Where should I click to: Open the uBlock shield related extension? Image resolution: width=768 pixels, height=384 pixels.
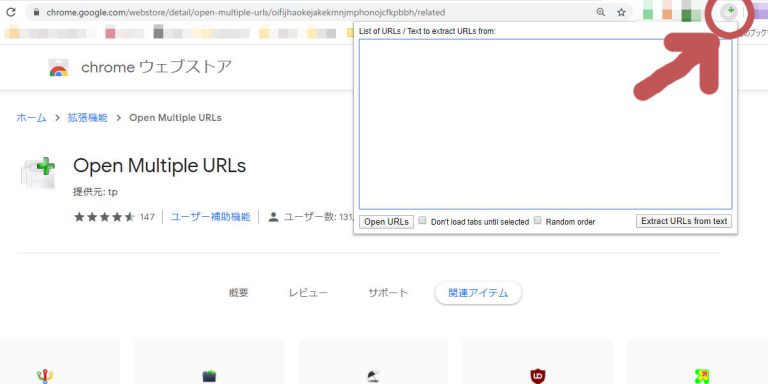[538, 376]
